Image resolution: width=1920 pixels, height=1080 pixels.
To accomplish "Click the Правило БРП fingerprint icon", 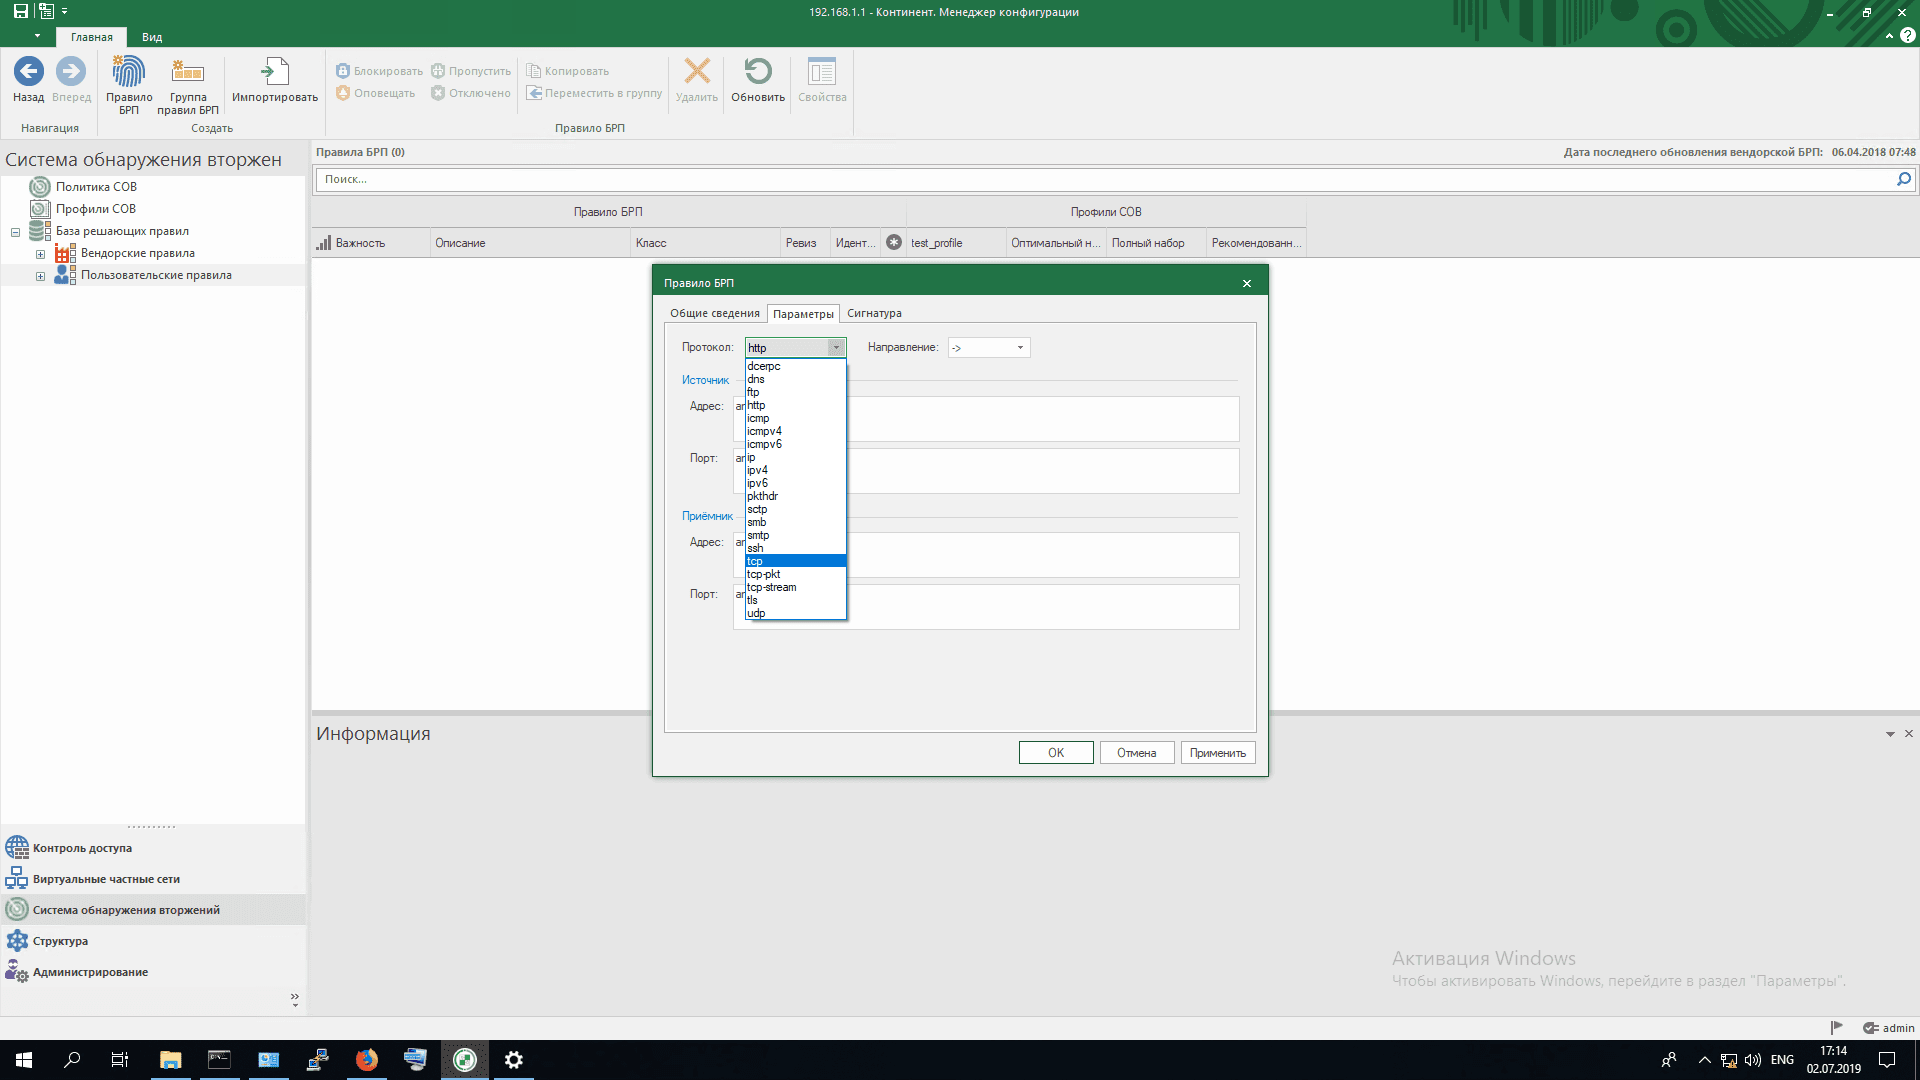I will (129, 73).
